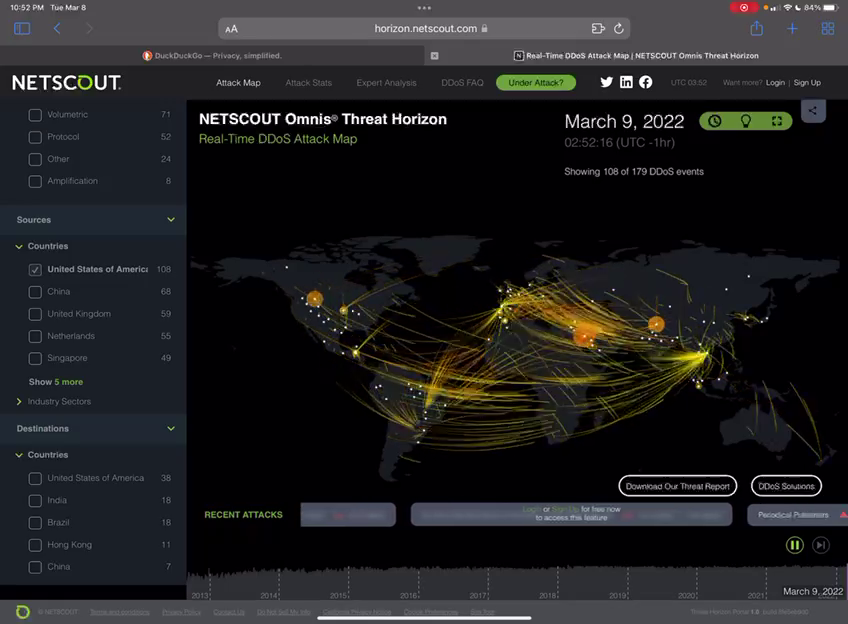Click the green Under Attack? button

pos(535,83)
